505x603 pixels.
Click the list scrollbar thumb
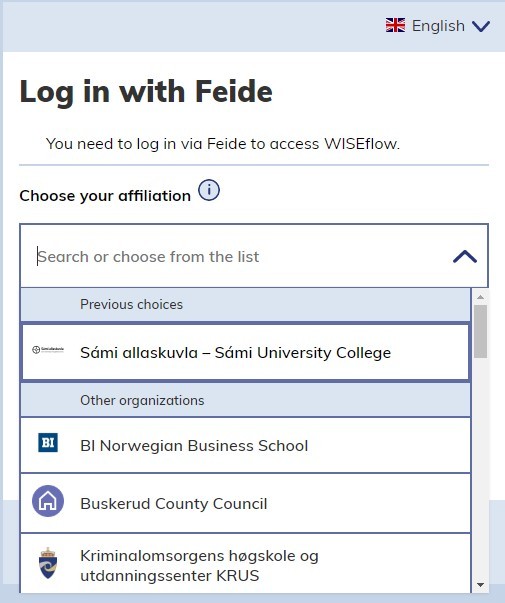[x=480, y=332]
